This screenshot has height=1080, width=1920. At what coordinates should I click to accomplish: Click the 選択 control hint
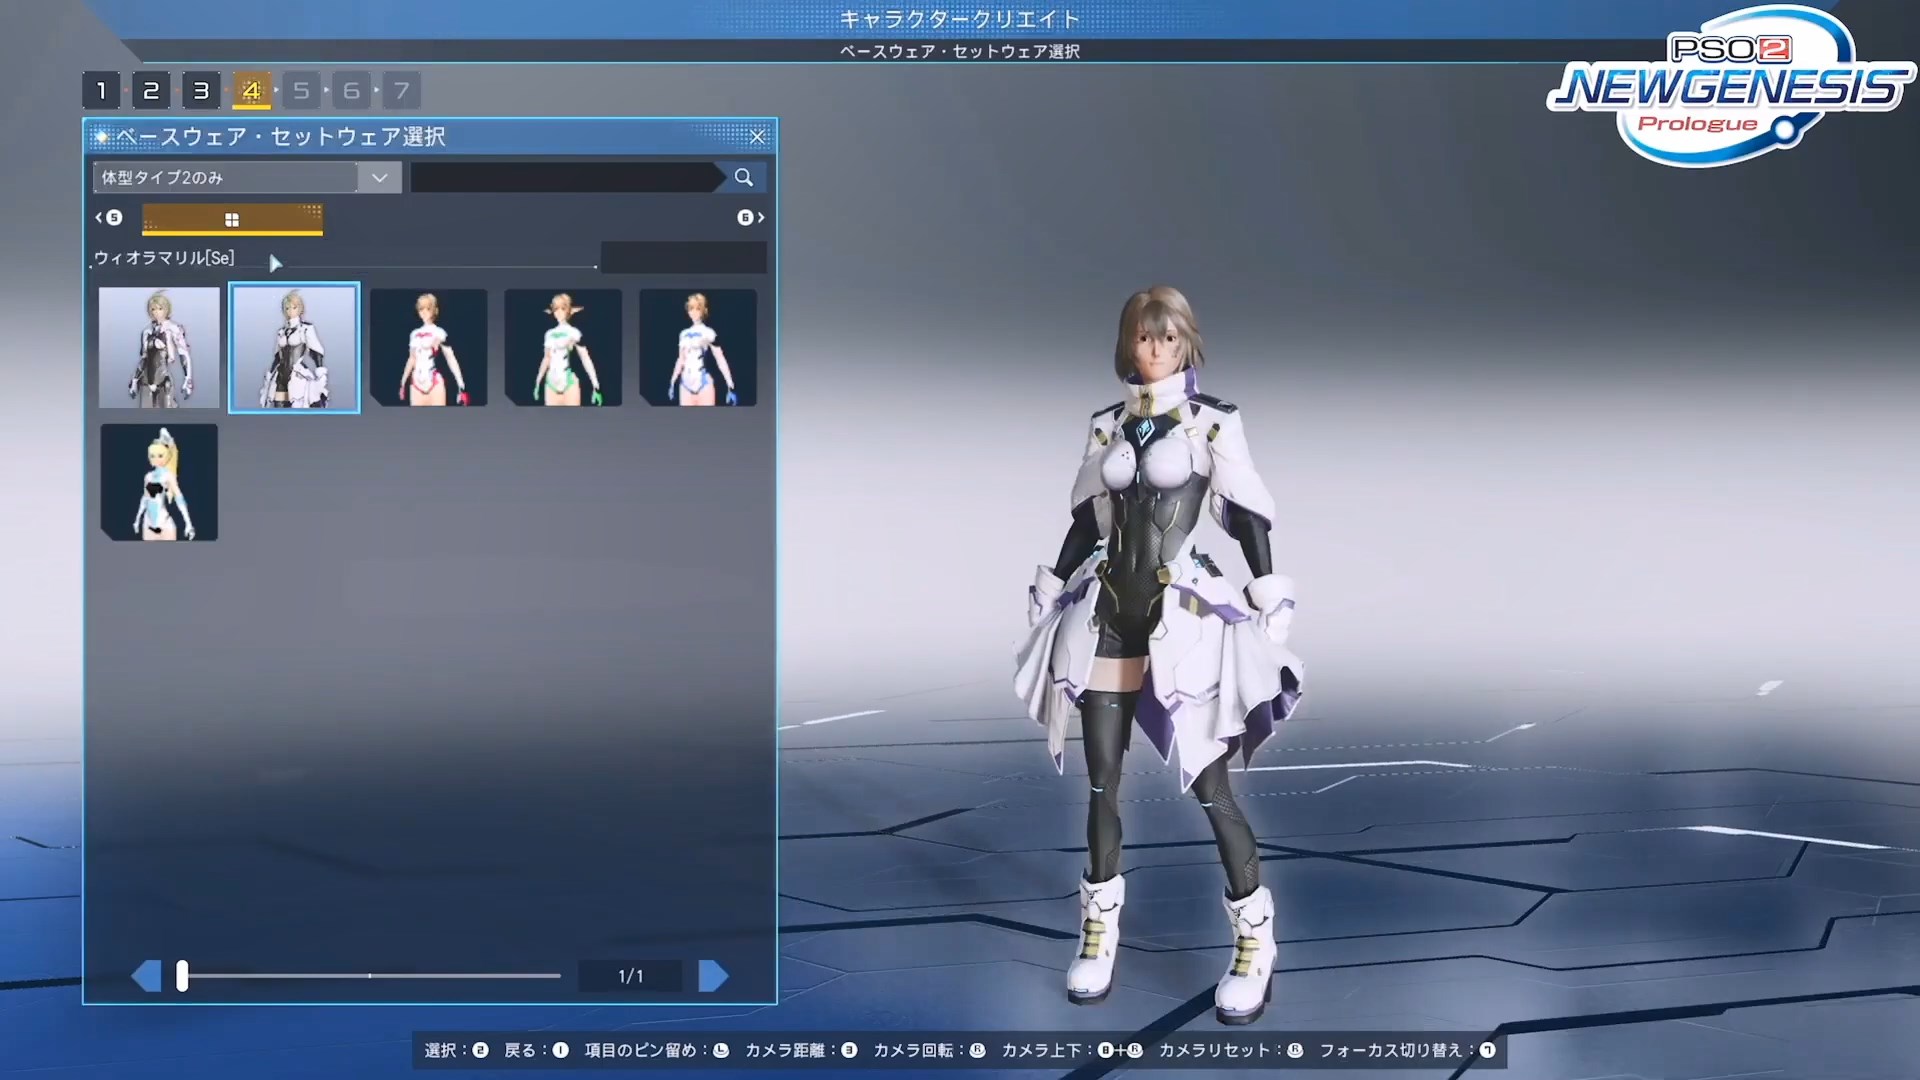coord(456,1050)
